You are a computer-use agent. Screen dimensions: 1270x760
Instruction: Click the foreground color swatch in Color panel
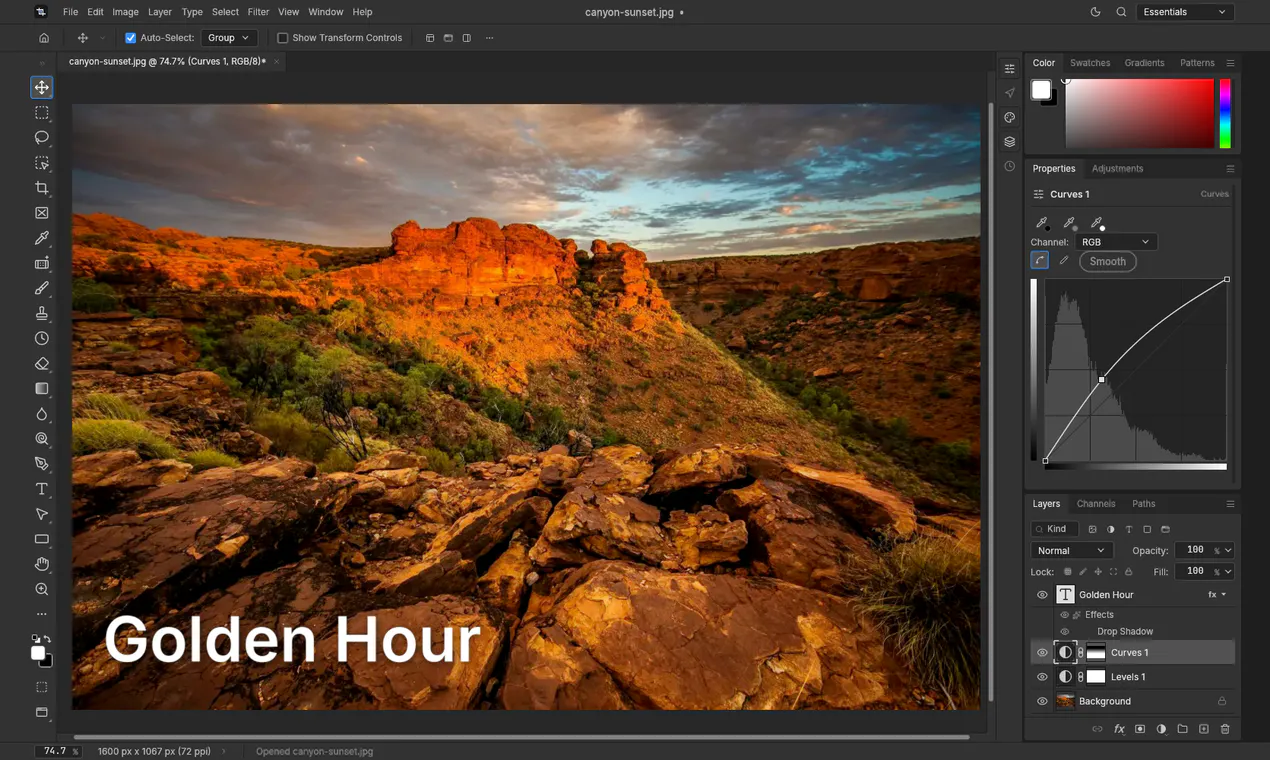pos(1041,90)
